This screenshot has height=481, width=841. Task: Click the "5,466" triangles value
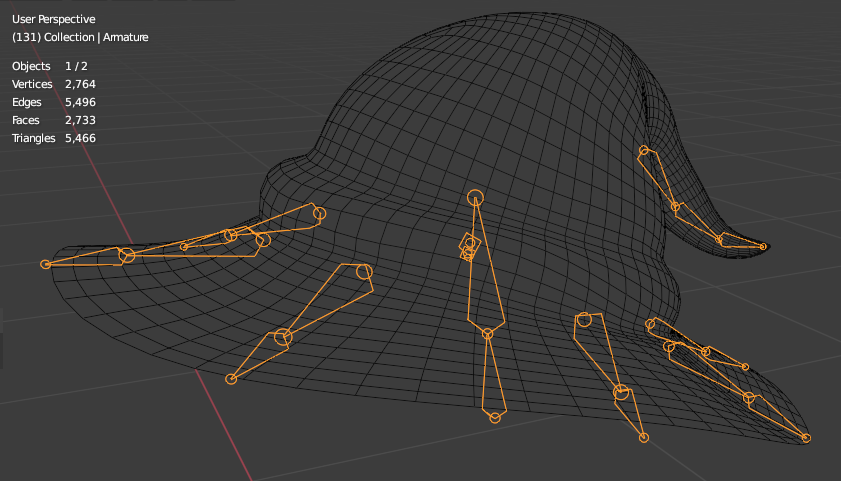[x=80, y=138]
